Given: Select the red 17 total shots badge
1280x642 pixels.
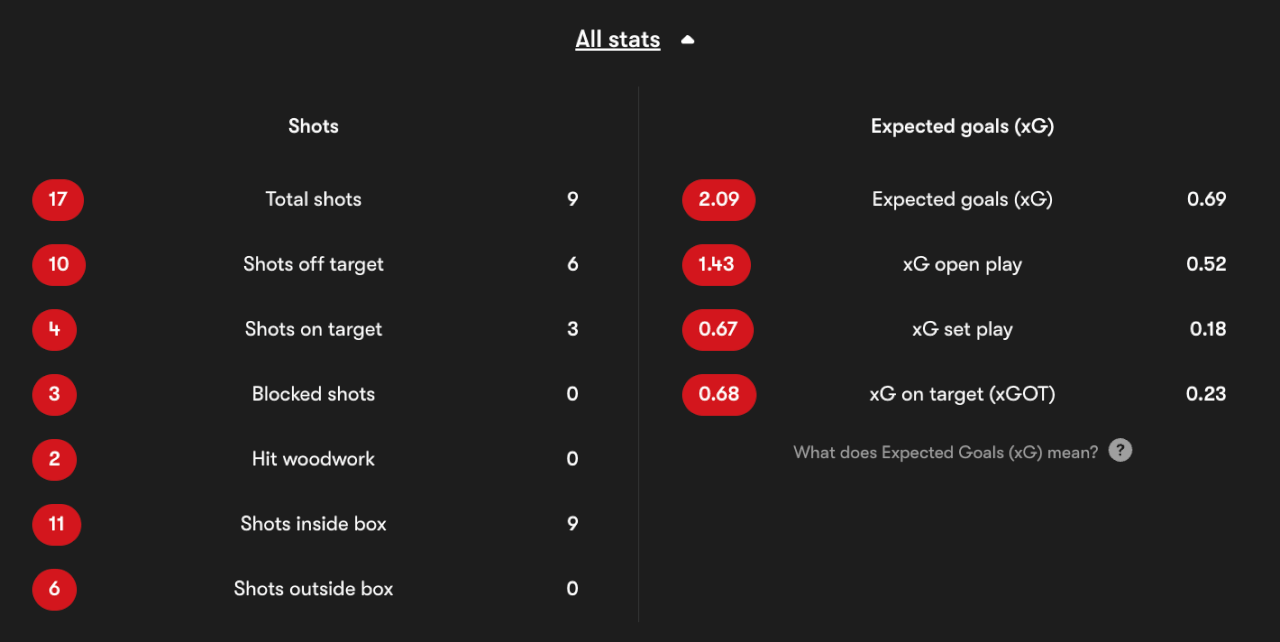Looking at the screenshot, I should pos(58,199).
